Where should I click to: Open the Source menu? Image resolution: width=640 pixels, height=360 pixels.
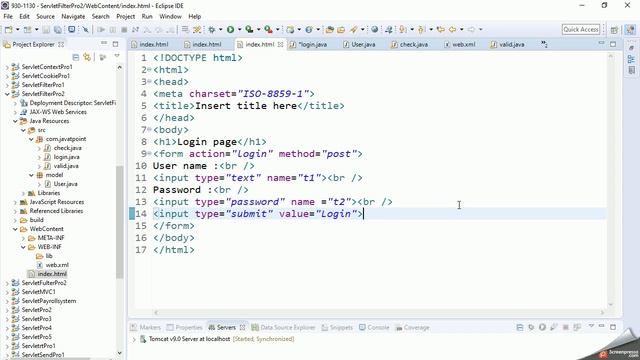point(45,16)
